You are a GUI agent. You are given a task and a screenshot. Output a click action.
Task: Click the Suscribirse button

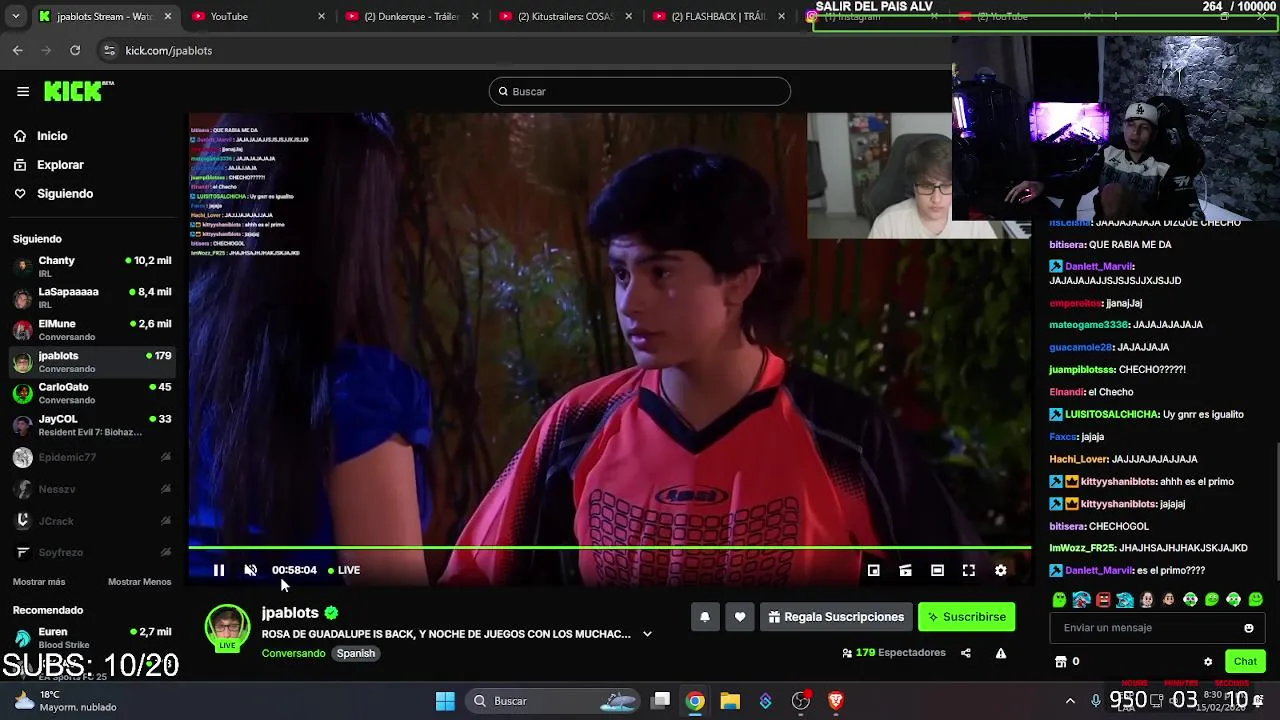tap(967, 617)
